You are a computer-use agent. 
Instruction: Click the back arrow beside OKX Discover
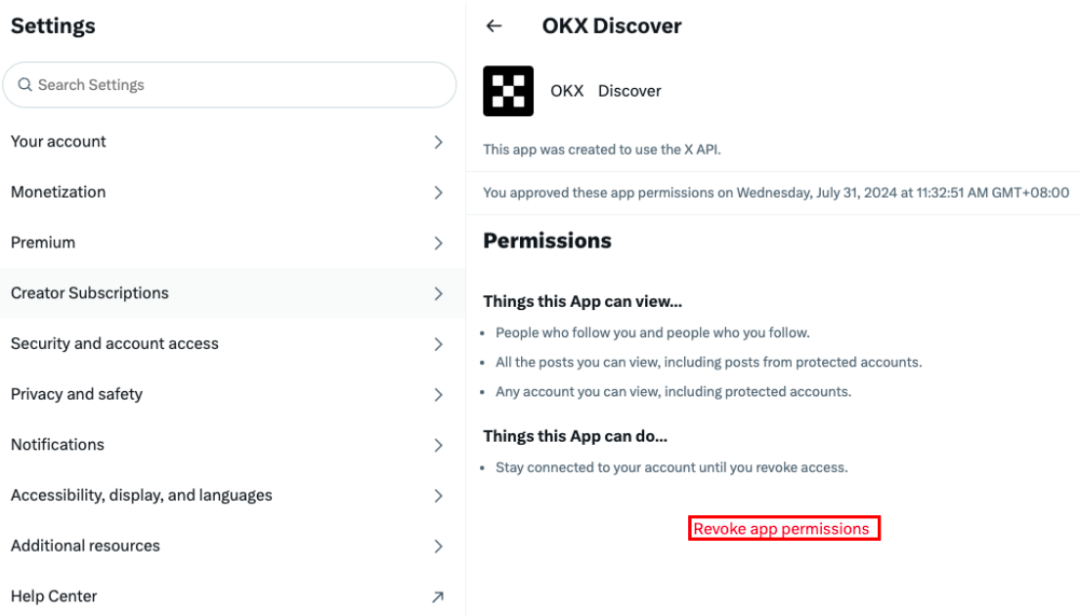click(494, 26)
